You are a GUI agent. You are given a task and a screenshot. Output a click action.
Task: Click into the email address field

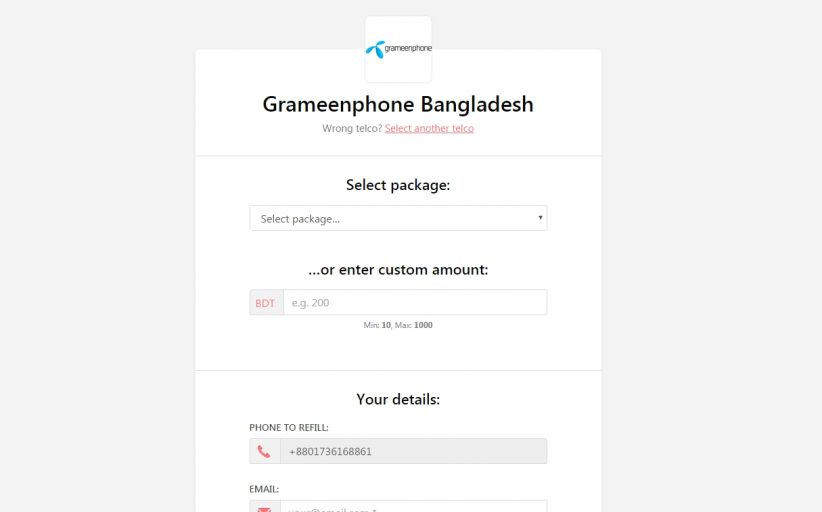click(413, 507)
